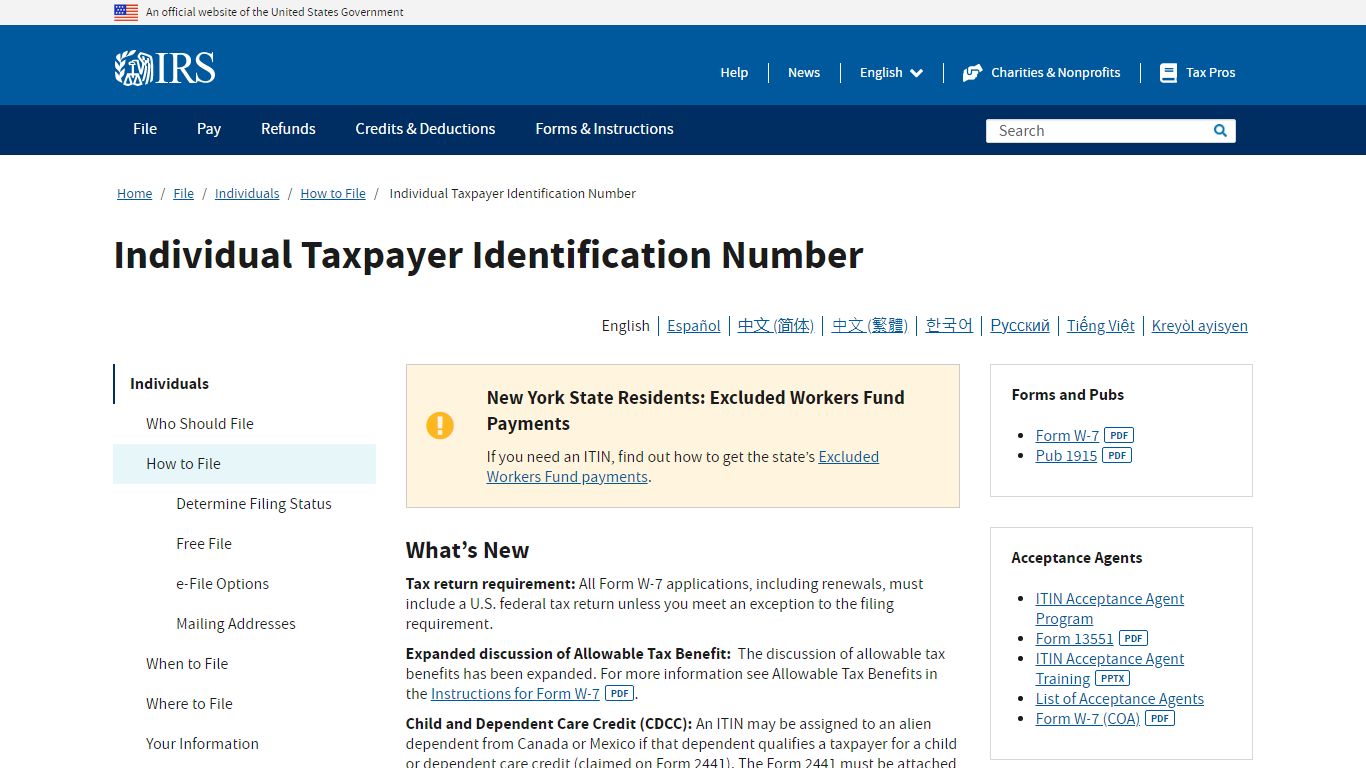Open List of Acceptance Agents link
The width and height of the screenshot is (1366, 768).
click(1120, 699)
